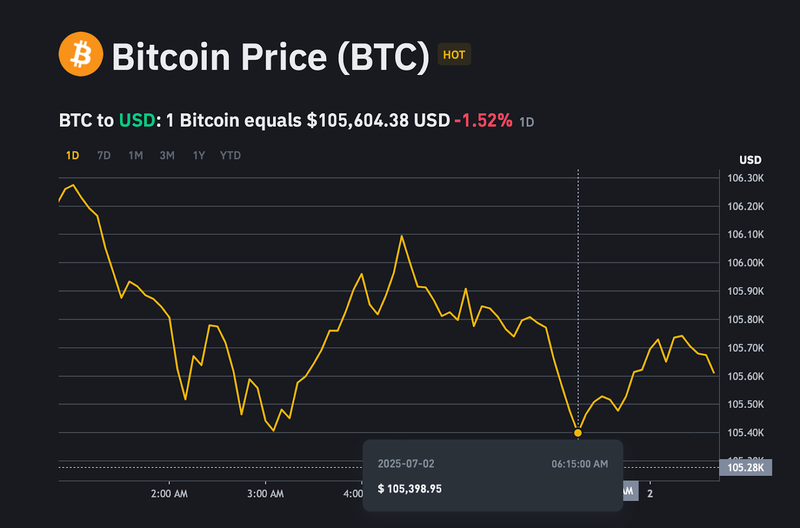Viewport: 800px width, 528px height.
Task: Click the yellow data point marker on chart
Action: click(x=578, y=433)
